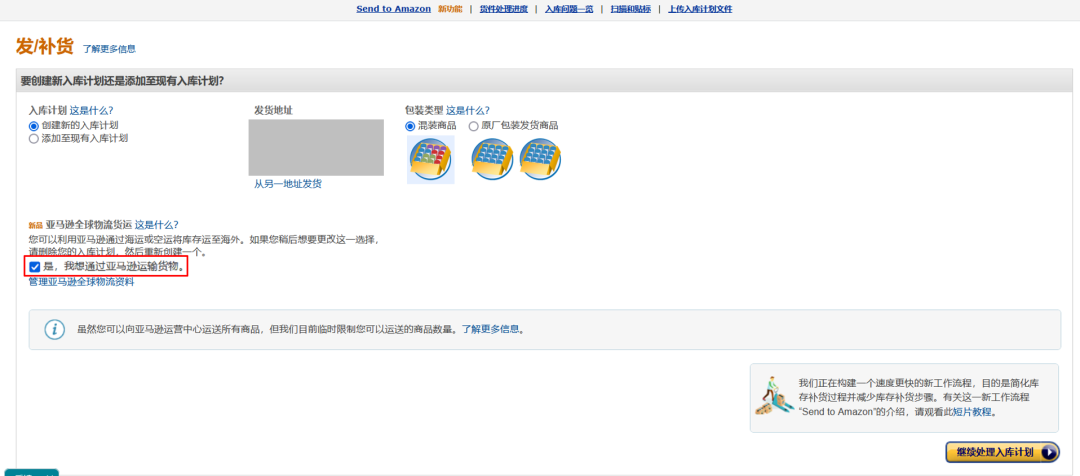The height and width of the screenshot is (476, 1080).
Task: Open 货件处理进度 in top navigation
Action: (x=503, y=9)
